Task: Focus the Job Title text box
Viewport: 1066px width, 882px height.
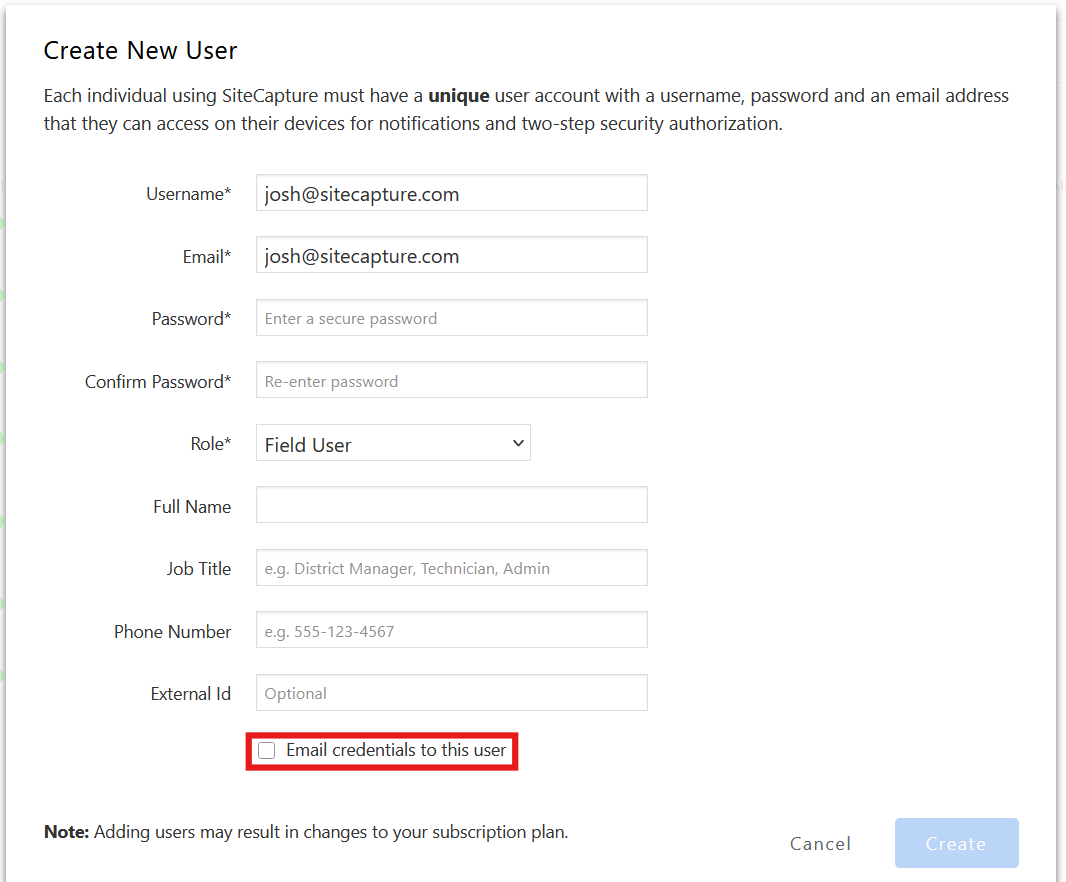Action: tap(451, 568)
